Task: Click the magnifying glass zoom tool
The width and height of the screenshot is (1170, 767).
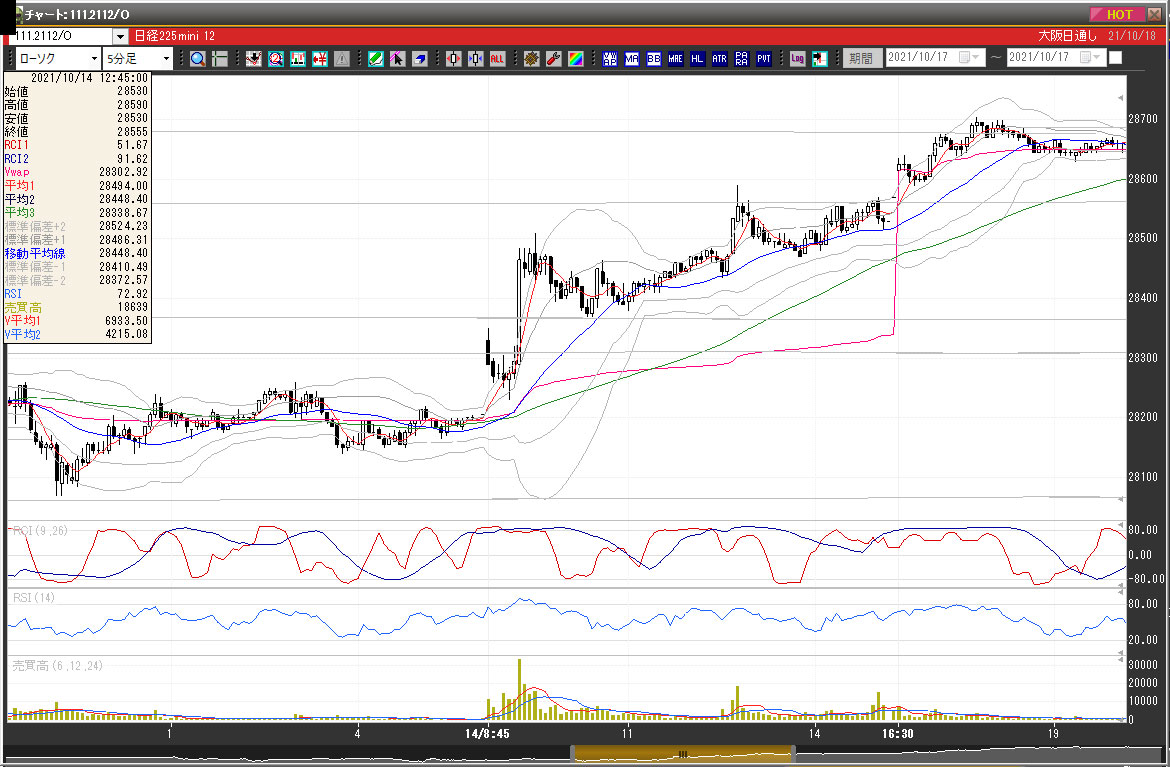Action: 198,58
